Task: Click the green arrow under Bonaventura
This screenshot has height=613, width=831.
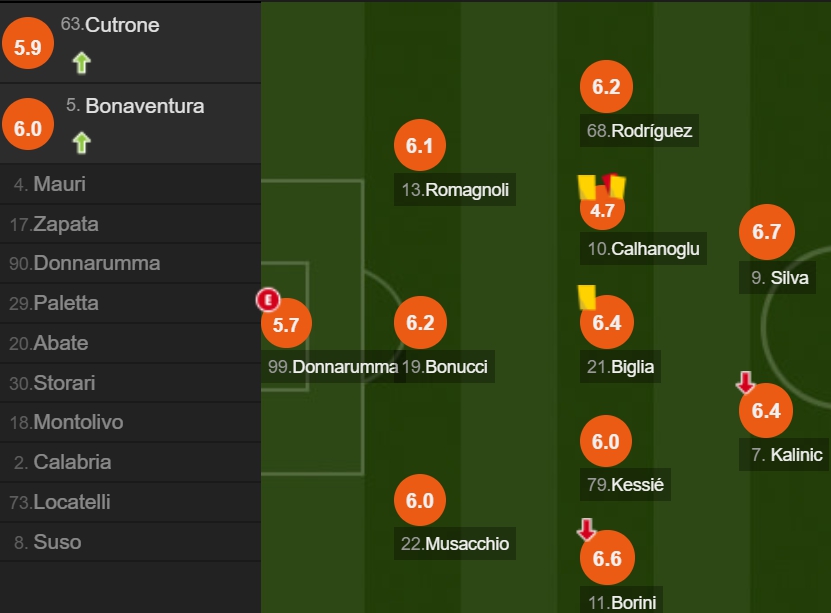Action: click(82, 143)
